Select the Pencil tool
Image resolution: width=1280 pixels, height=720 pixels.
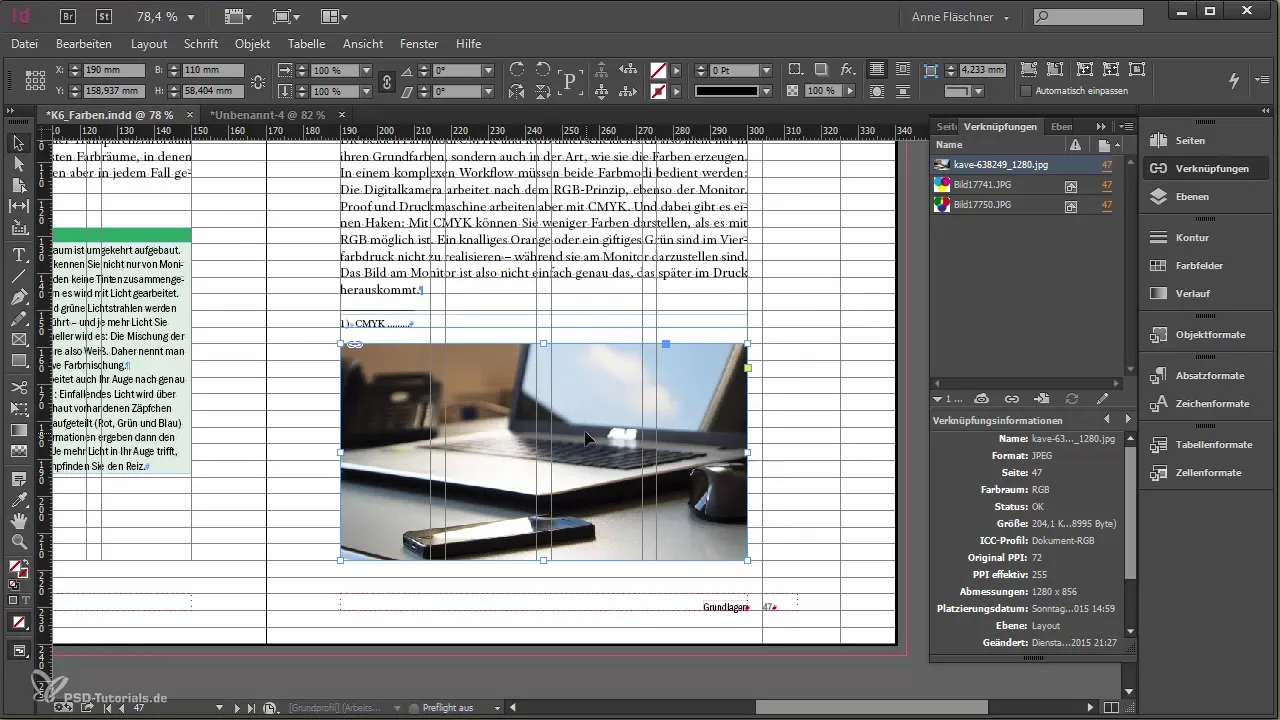click(x=19, y=320)
